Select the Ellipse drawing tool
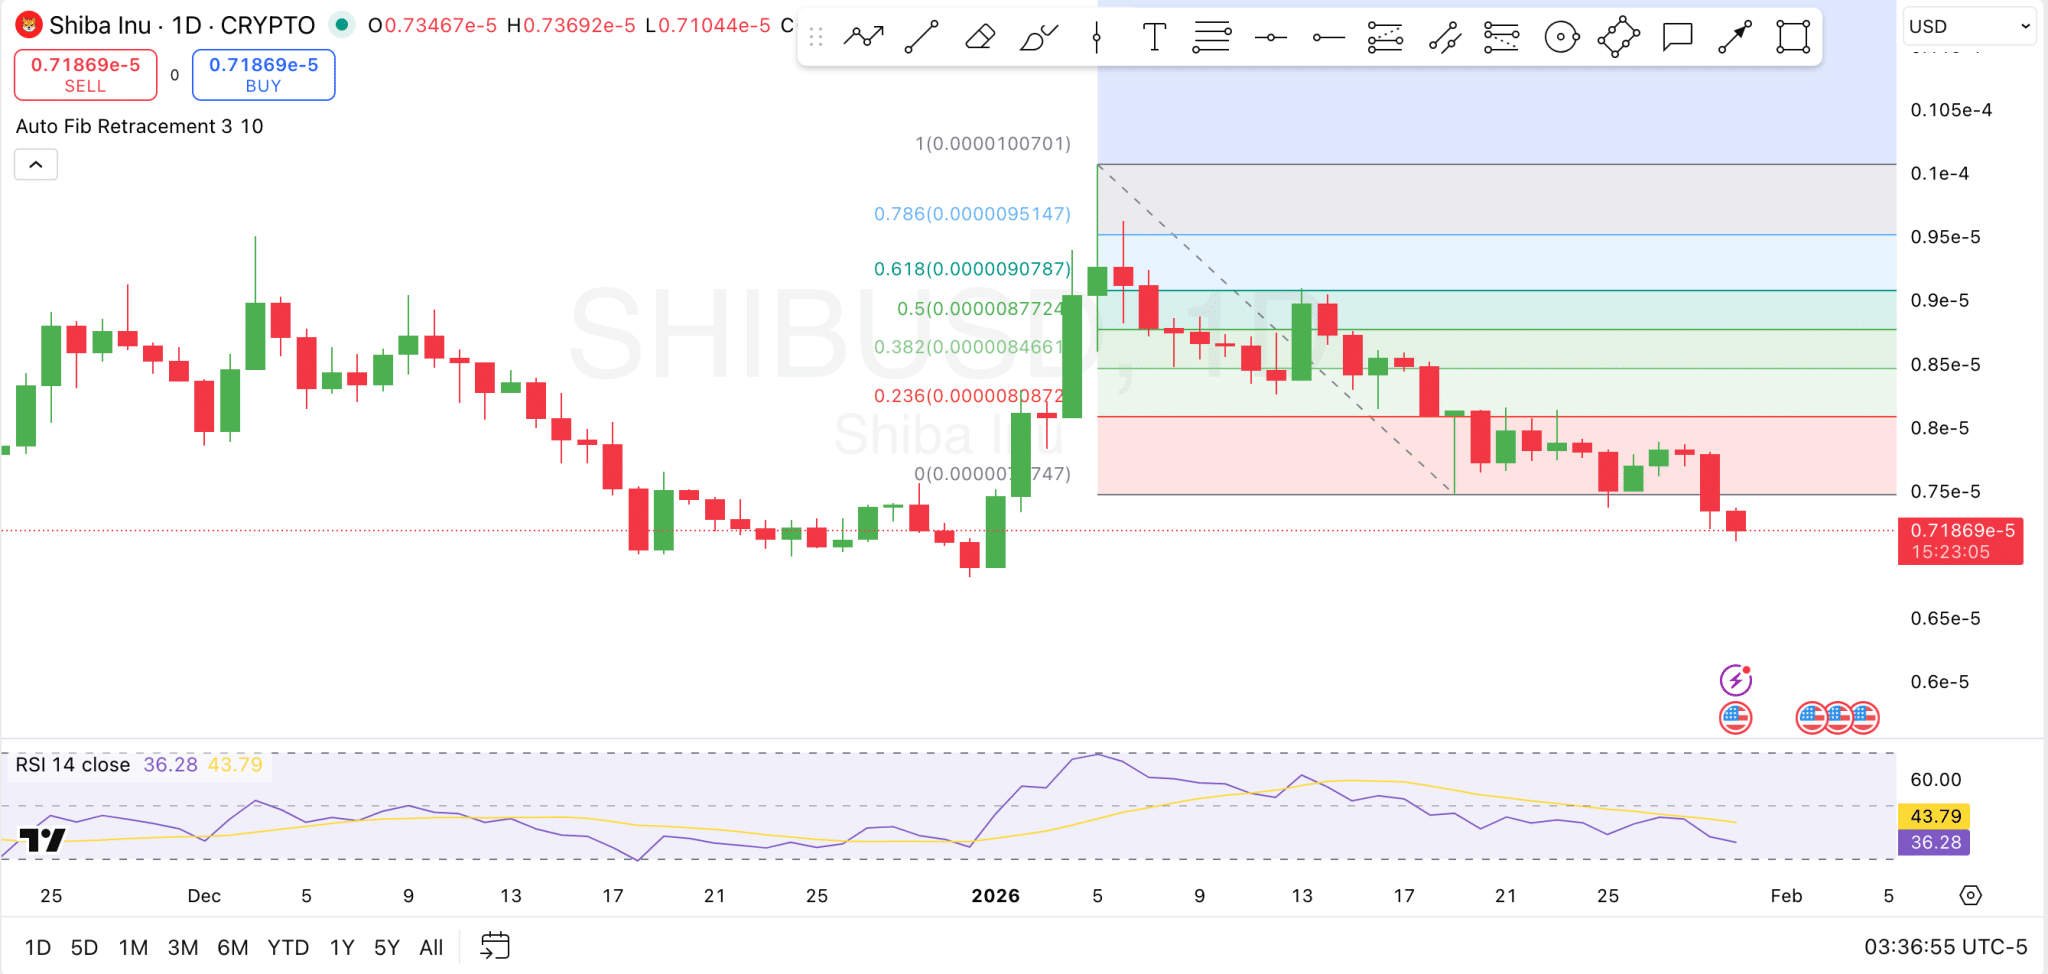The image size is (2048, 974). 1560,36
